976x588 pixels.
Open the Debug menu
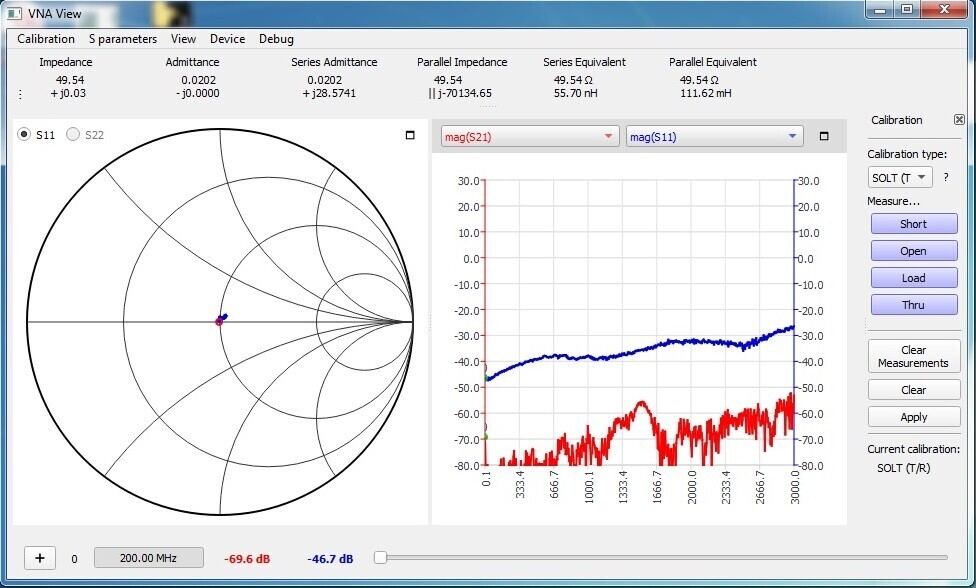[276, 39]
